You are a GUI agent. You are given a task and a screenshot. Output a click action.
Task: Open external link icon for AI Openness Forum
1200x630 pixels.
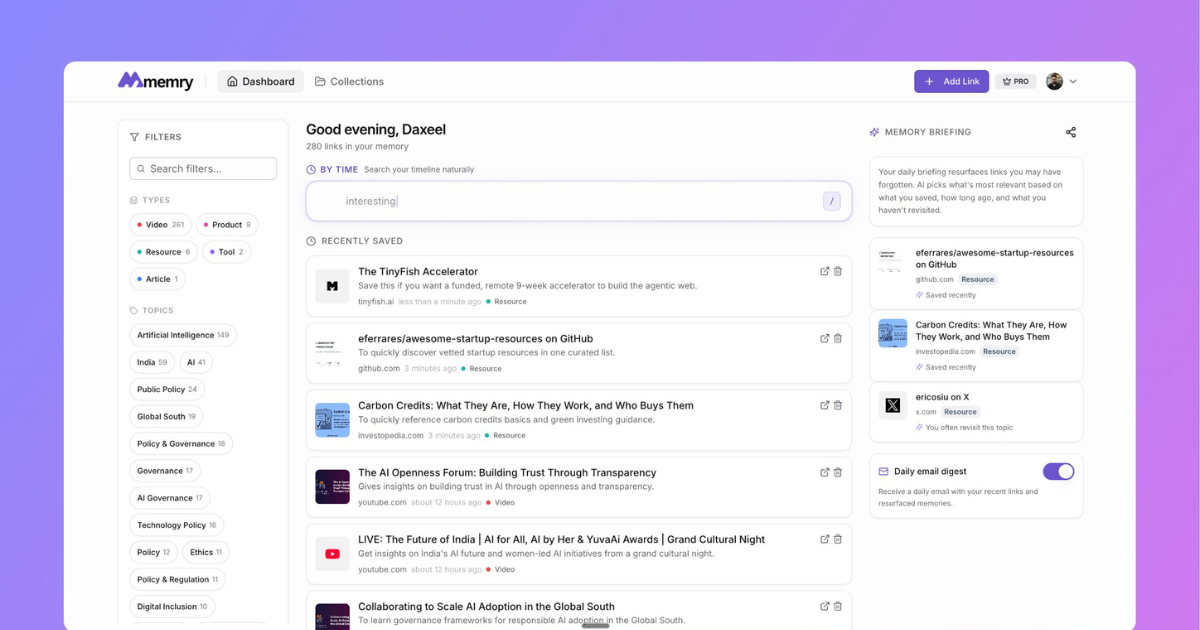[825, 472]
